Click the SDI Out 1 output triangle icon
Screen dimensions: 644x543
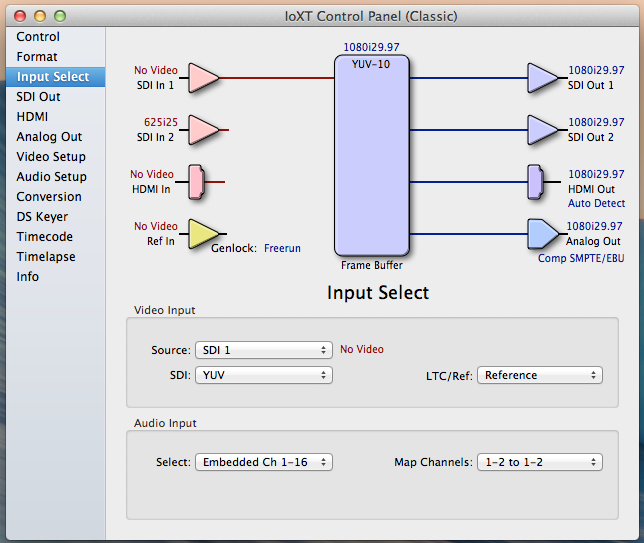point(542,77)
